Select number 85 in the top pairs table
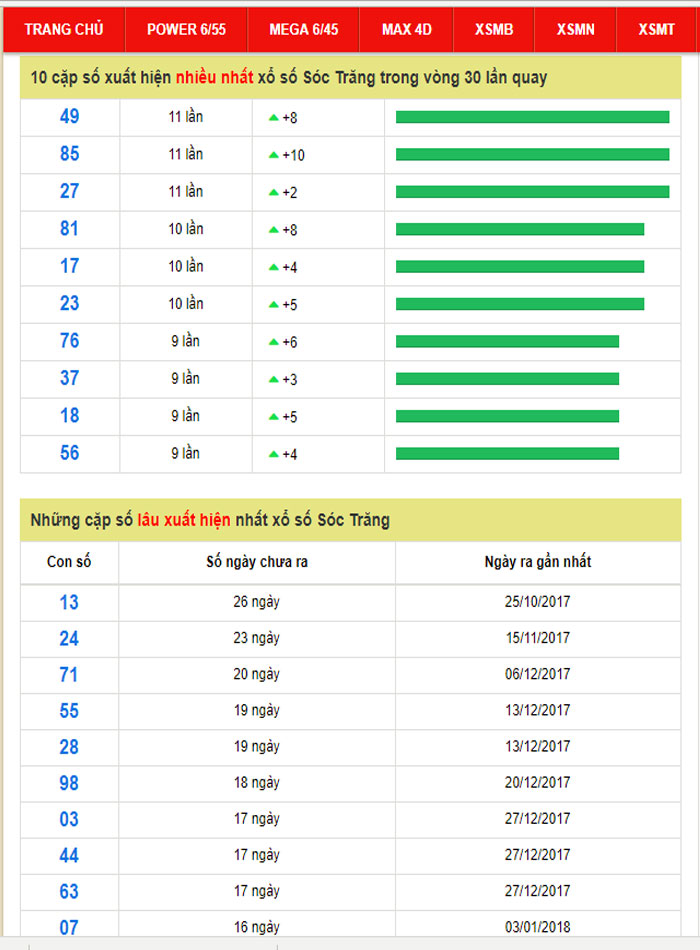The height and width of the screenshot is (950, 700). (x=69, y=154)
